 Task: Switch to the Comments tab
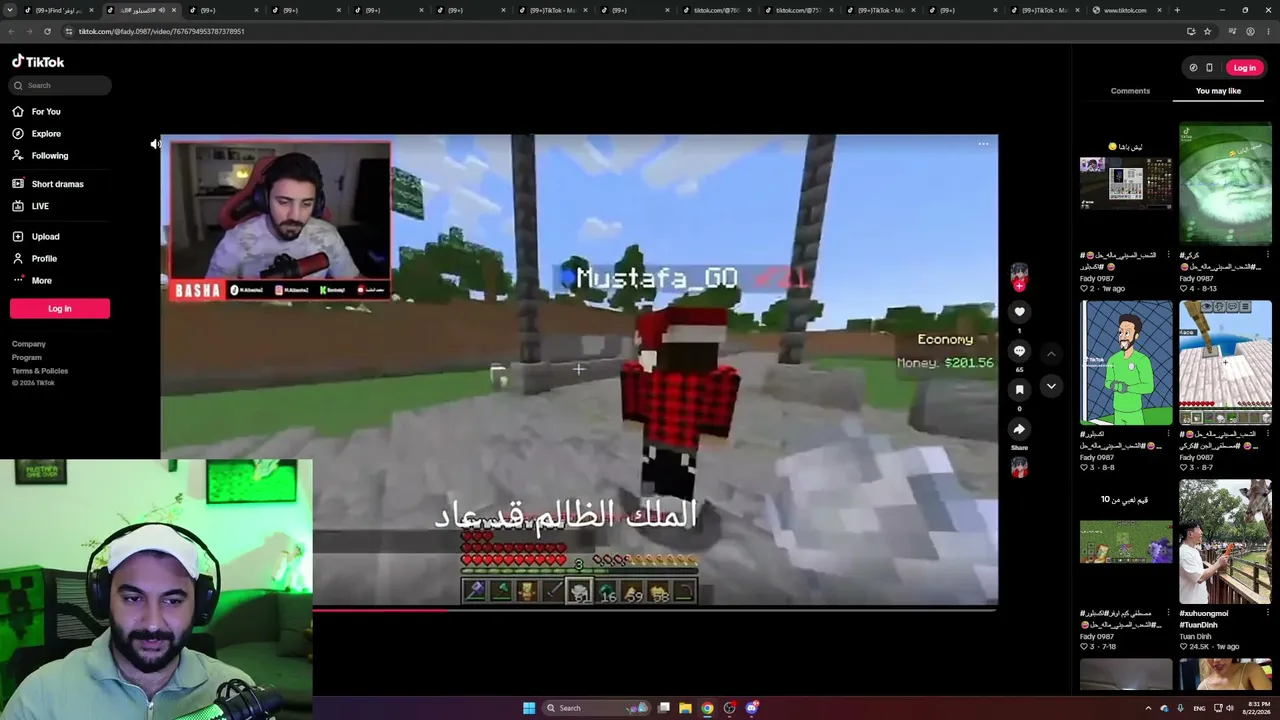tap(1130, 91)
